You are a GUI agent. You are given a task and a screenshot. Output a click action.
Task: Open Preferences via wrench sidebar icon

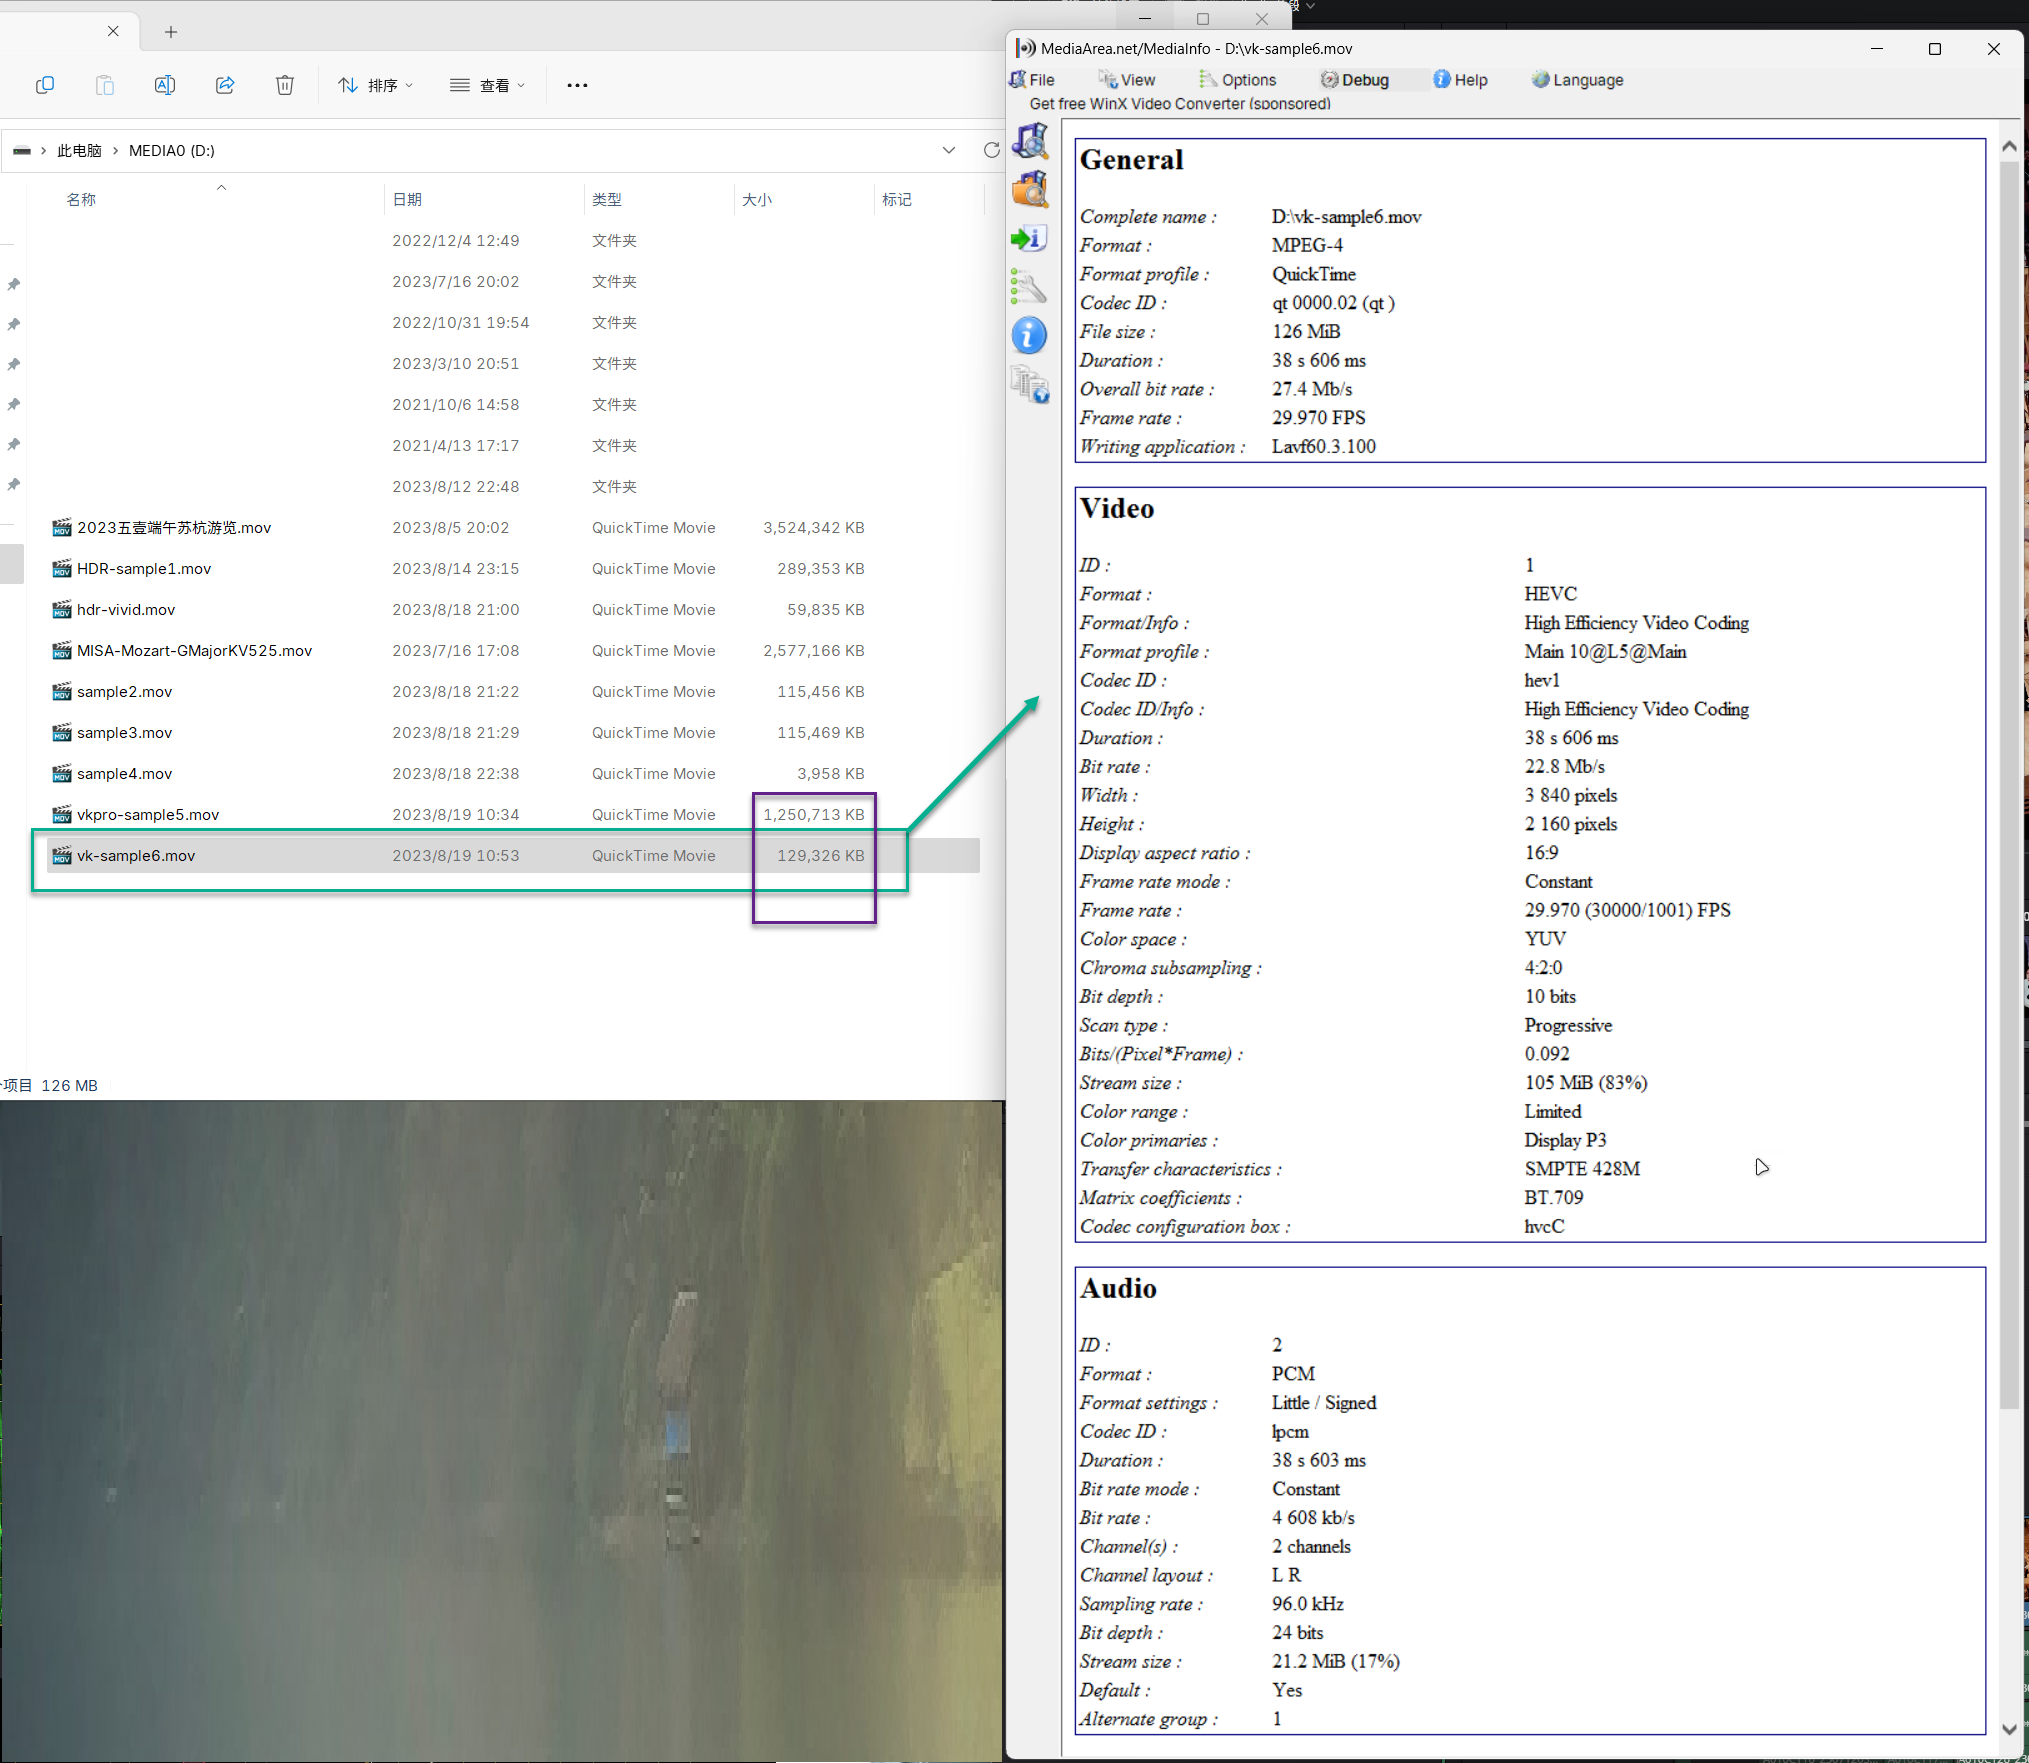(1029, 287)
